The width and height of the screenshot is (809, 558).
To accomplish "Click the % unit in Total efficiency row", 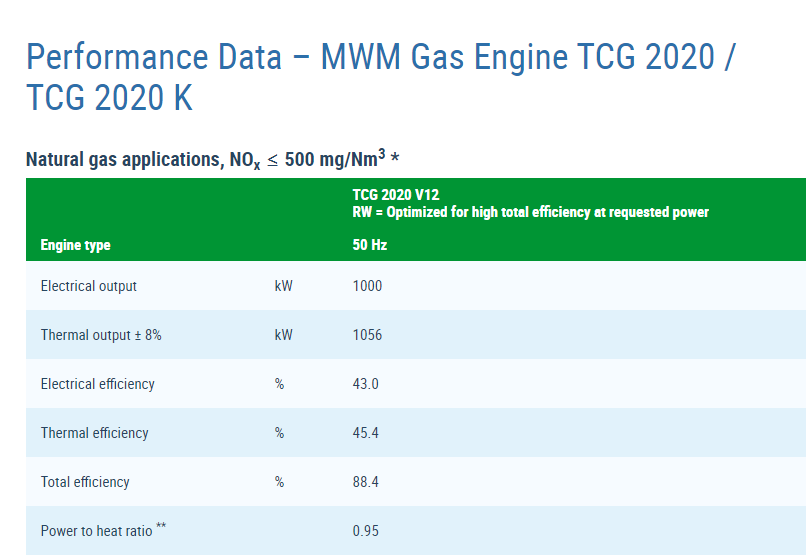I will tap(279, 482).
